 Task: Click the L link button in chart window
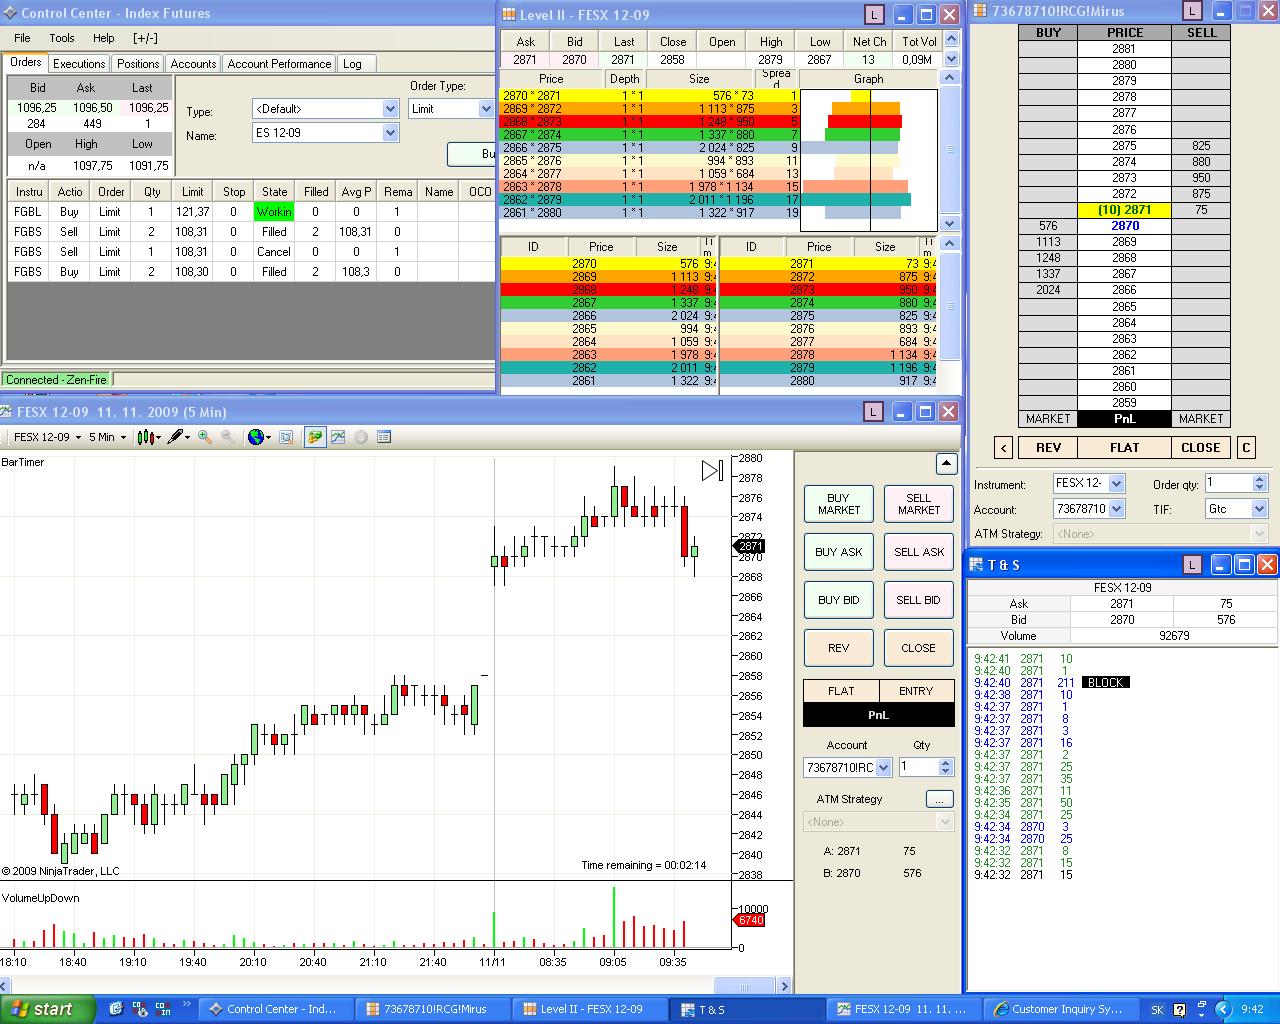pos(873,412)
